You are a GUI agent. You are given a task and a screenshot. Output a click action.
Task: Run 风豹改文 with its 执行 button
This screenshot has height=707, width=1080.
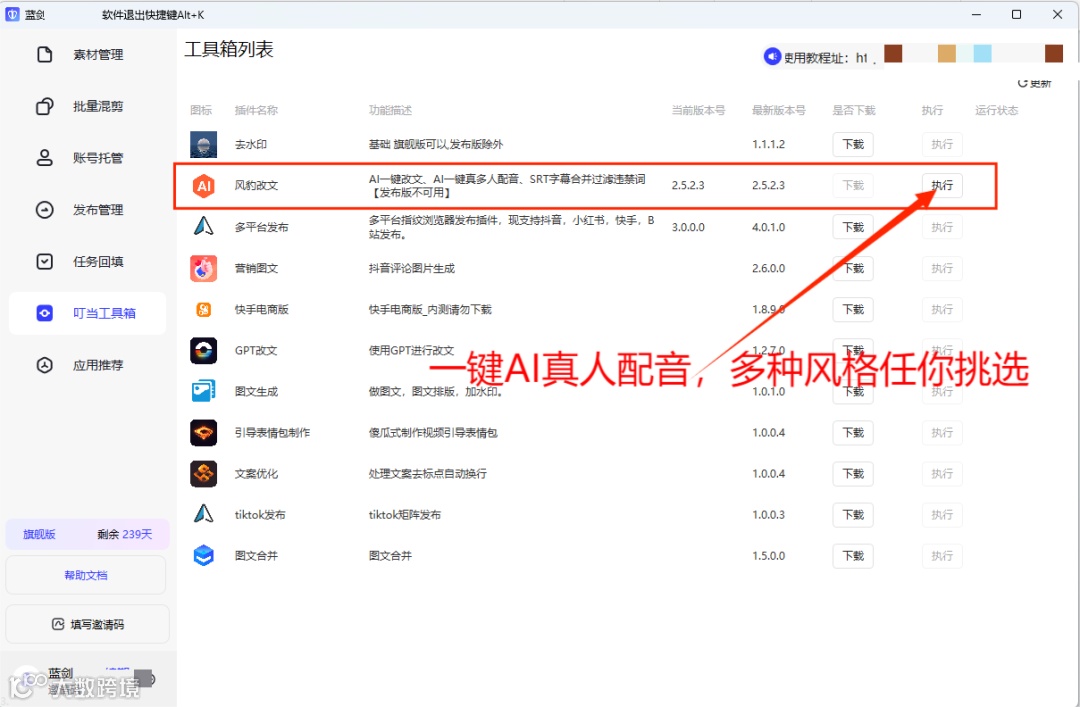[x=942, y=185]
